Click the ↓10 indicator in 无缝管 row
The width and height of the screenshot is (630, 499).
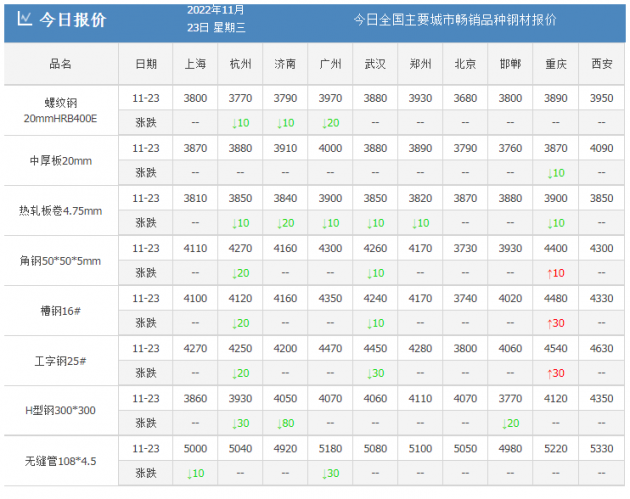tap(196, 473)
